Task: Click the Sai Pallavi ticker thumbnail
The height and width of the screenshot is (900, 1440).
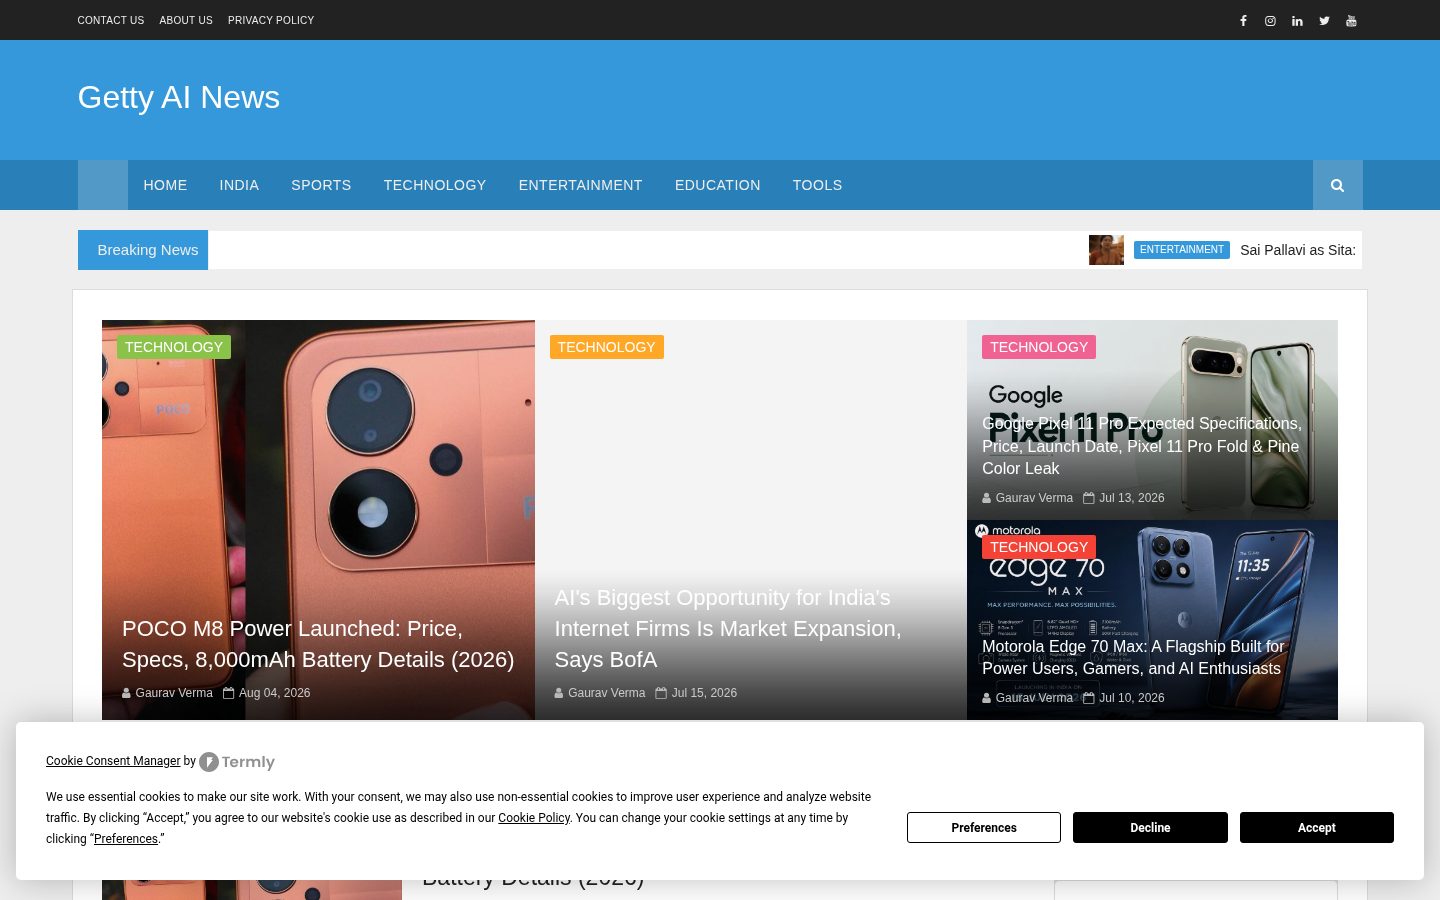Action: pyautogui.click(x=1106, y=250)
